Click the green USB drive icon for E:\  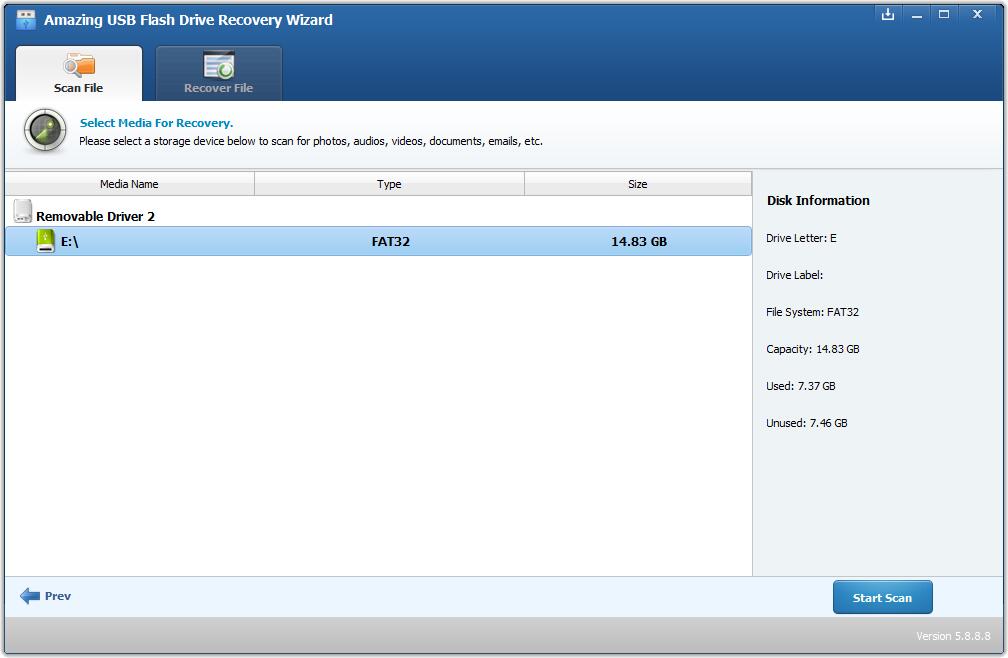point(45,241)
